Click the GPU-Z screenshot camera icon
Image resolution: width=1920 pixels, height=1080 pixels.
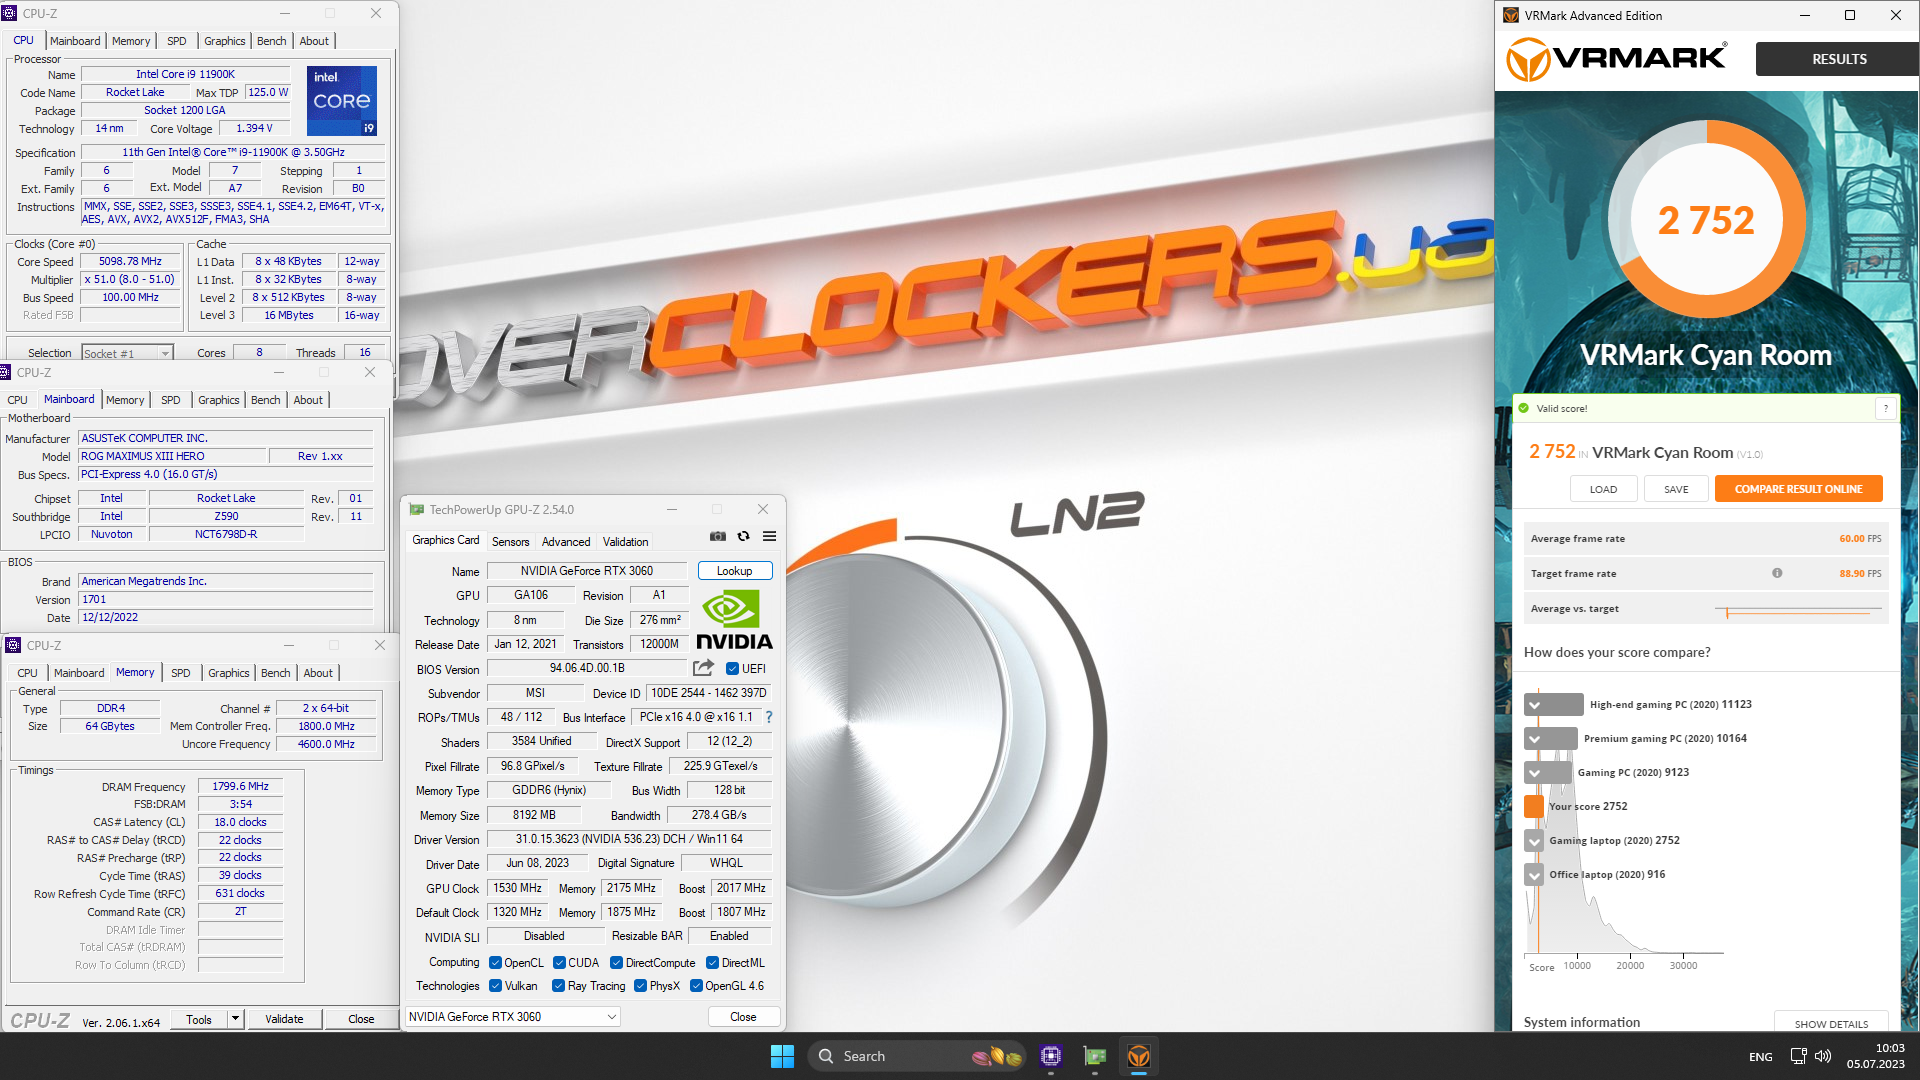click(718, 537)
